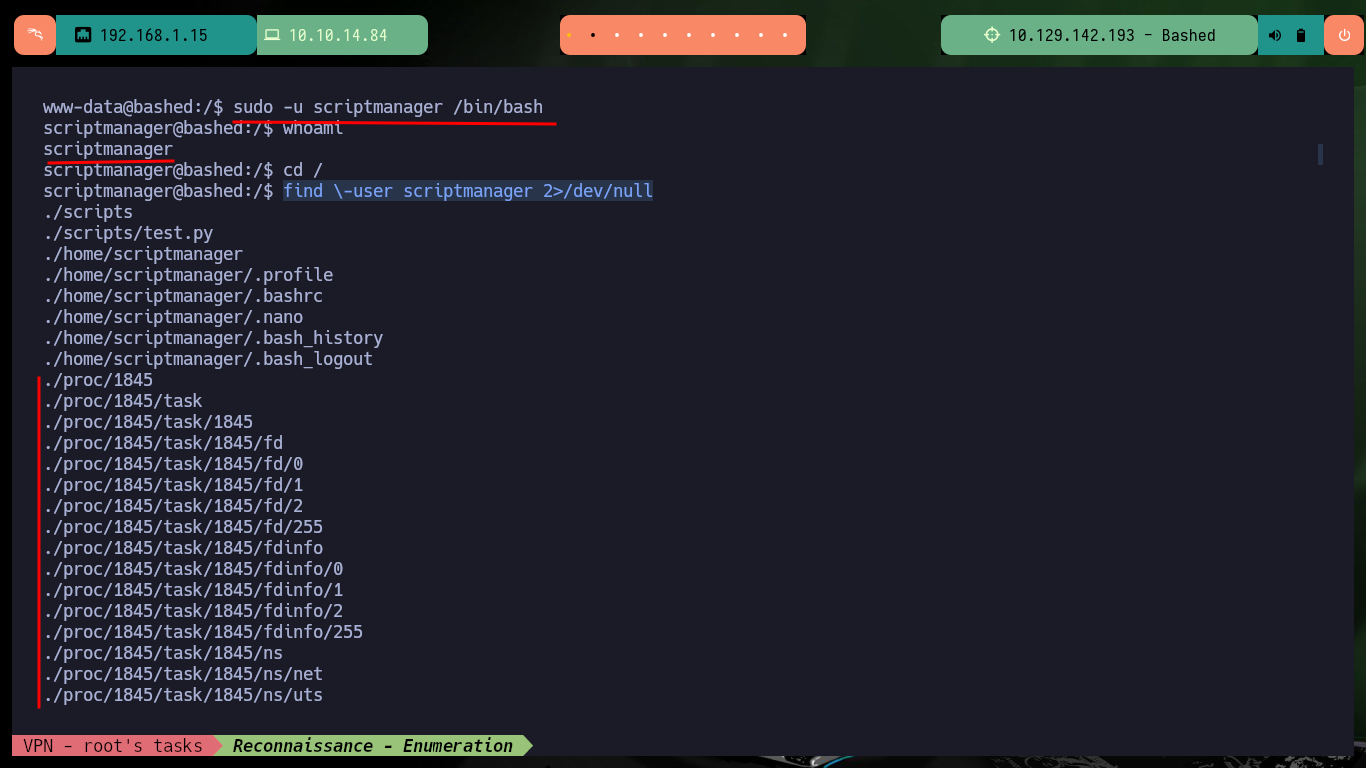Click the Kali dragon logo icon
Image resolution: width=1366 pixels, height=768 pixels.
(x=35, y=35)
